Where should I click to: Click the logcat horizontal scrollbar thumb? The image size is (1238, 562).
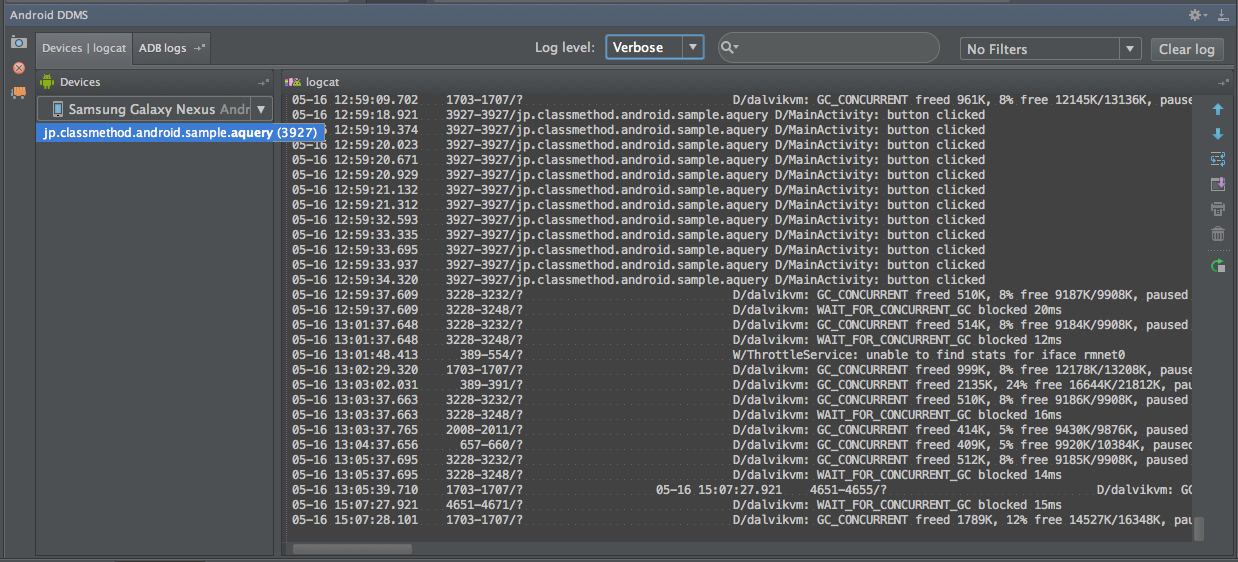(x=352, y=548)
